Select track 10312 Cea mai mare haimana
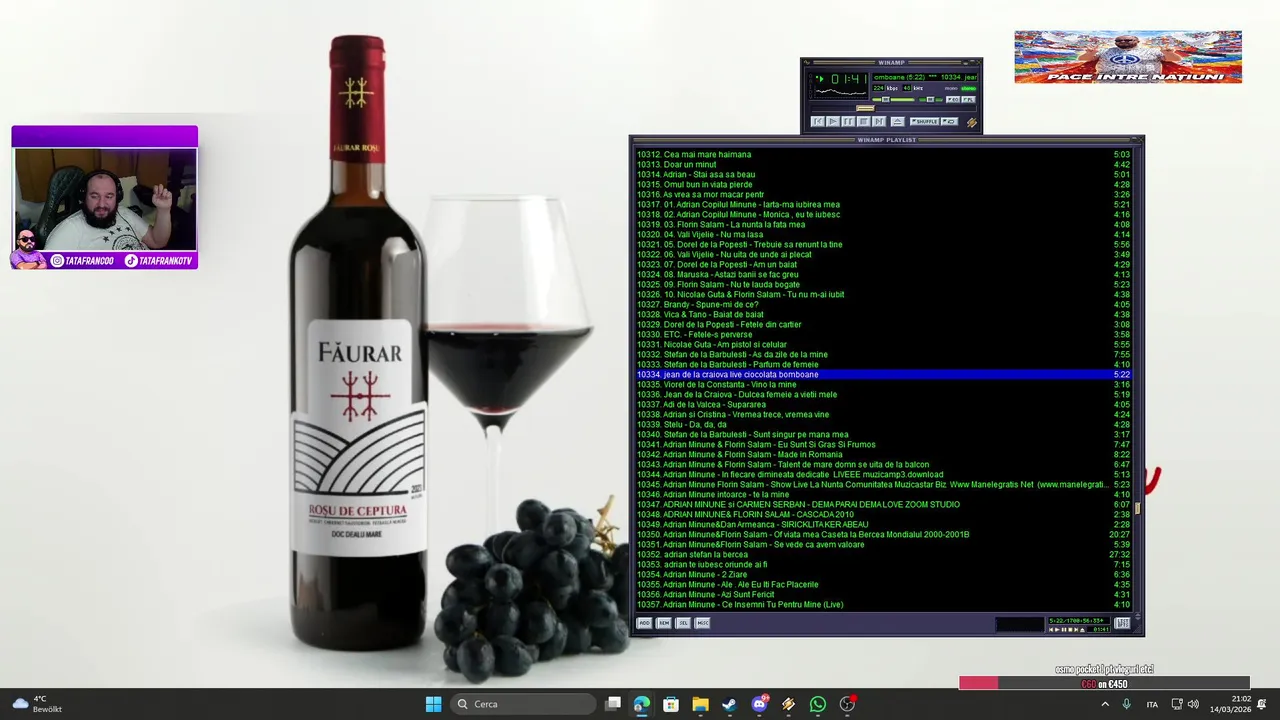1280x720 pixels. (883, 155)
